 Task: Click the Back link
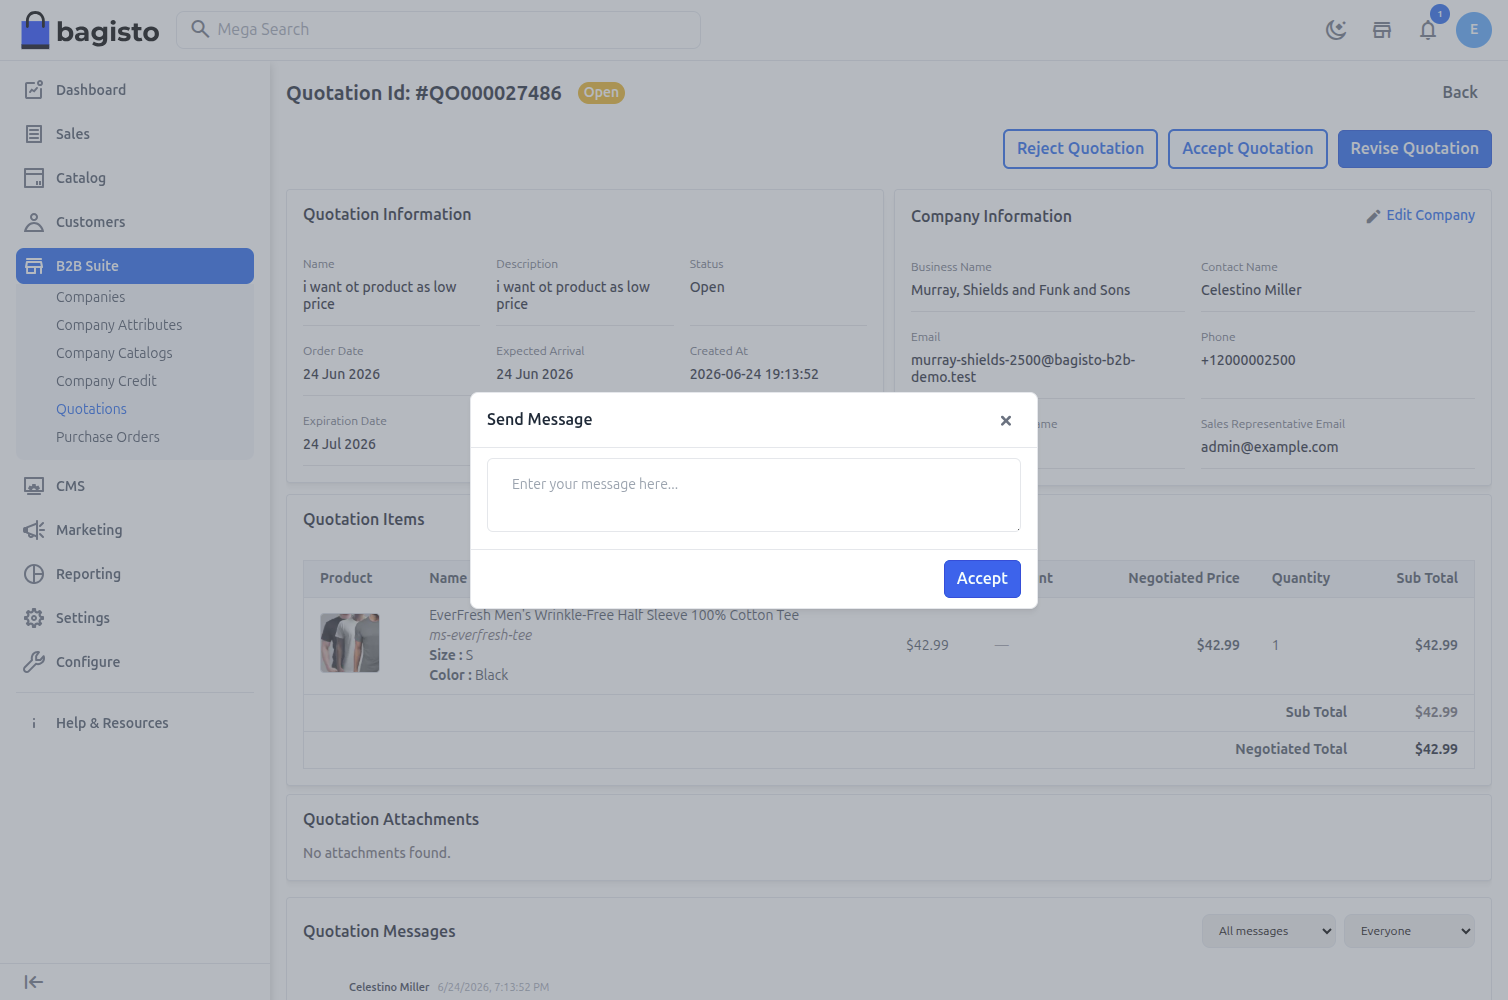coord(1460,92)
